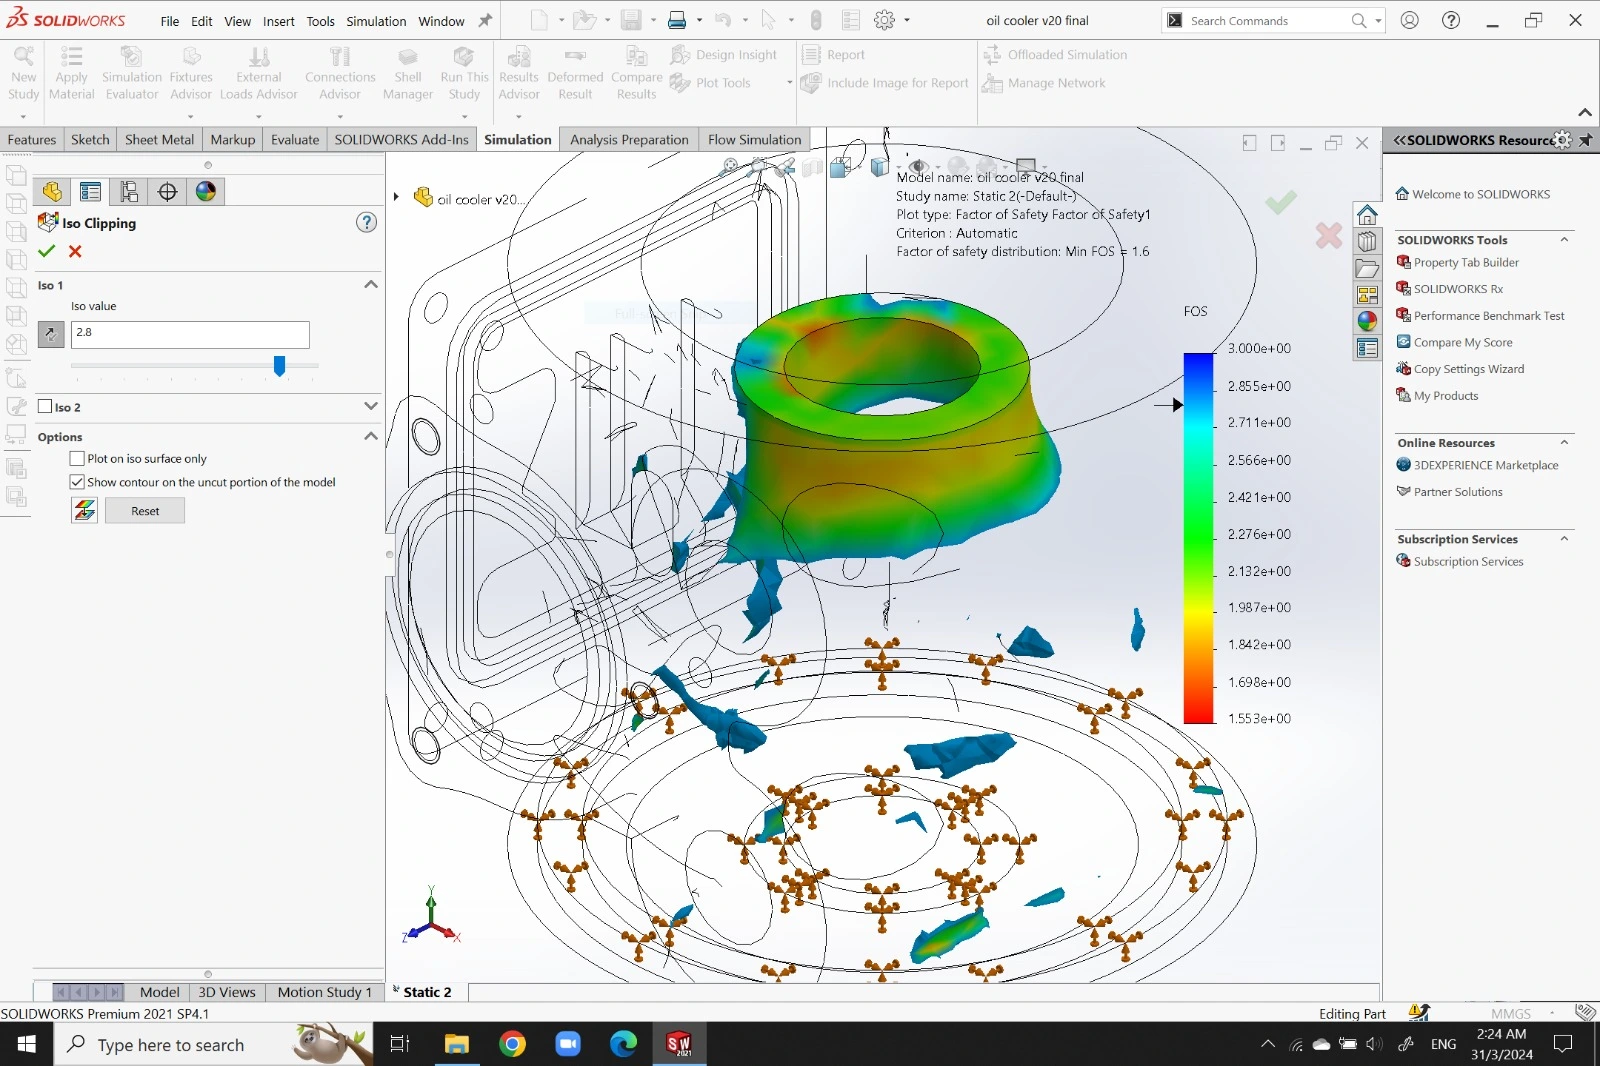Screen dimensions: 1600x1066
Task: Check Plot on iso surface only
Action: coord(77,458)
